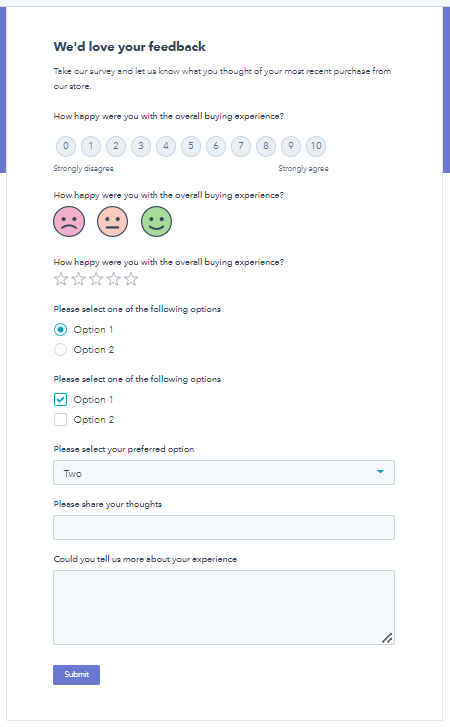Pick score 5 on rating scale

(x=191, y=147)
